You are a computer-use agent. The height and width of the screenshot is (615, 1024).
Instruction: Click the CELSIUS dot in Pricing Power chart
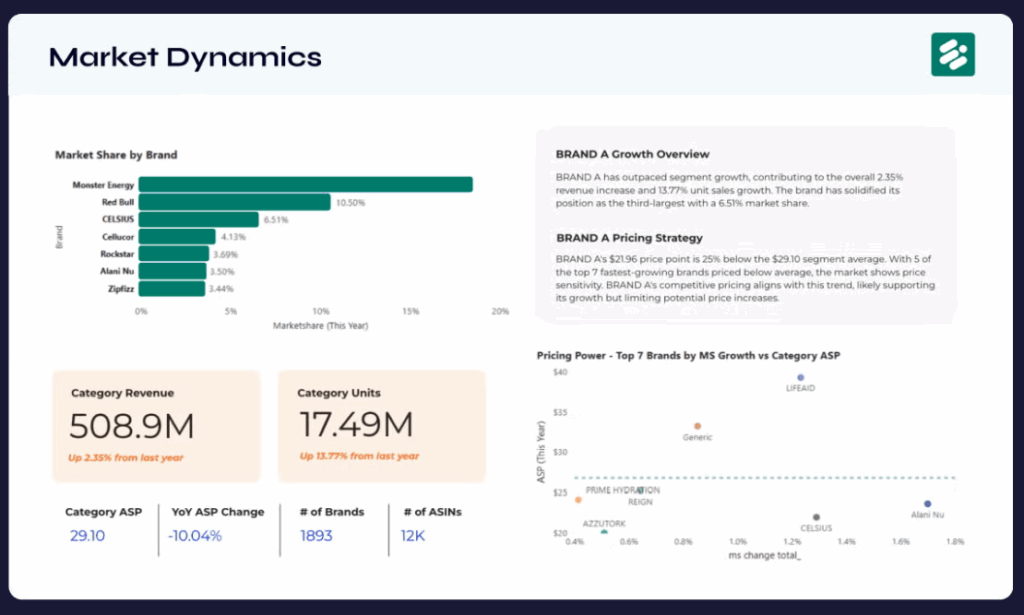coord(817,518)
